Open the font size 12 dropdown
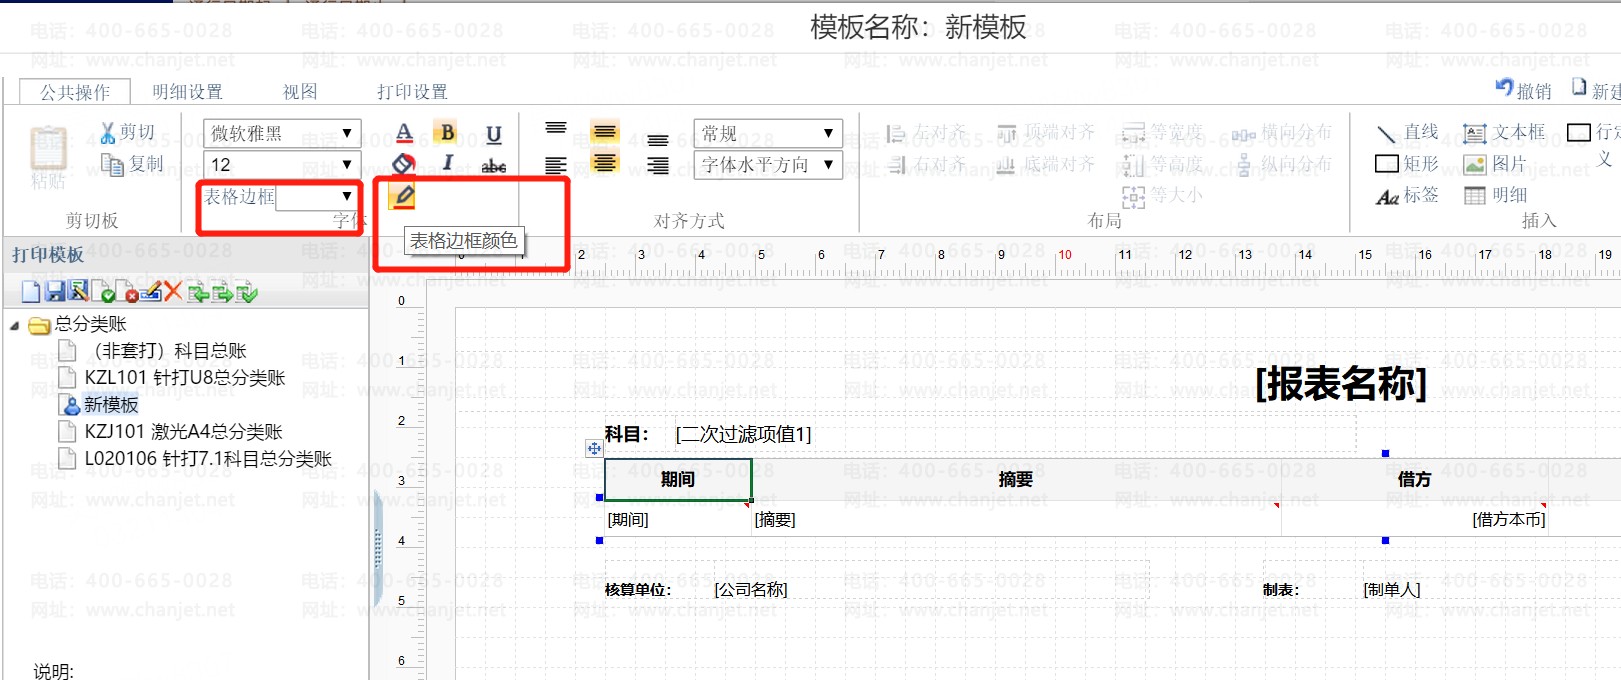The height and width of the screenshot is (680, 1621). click(x=283, y=164)
